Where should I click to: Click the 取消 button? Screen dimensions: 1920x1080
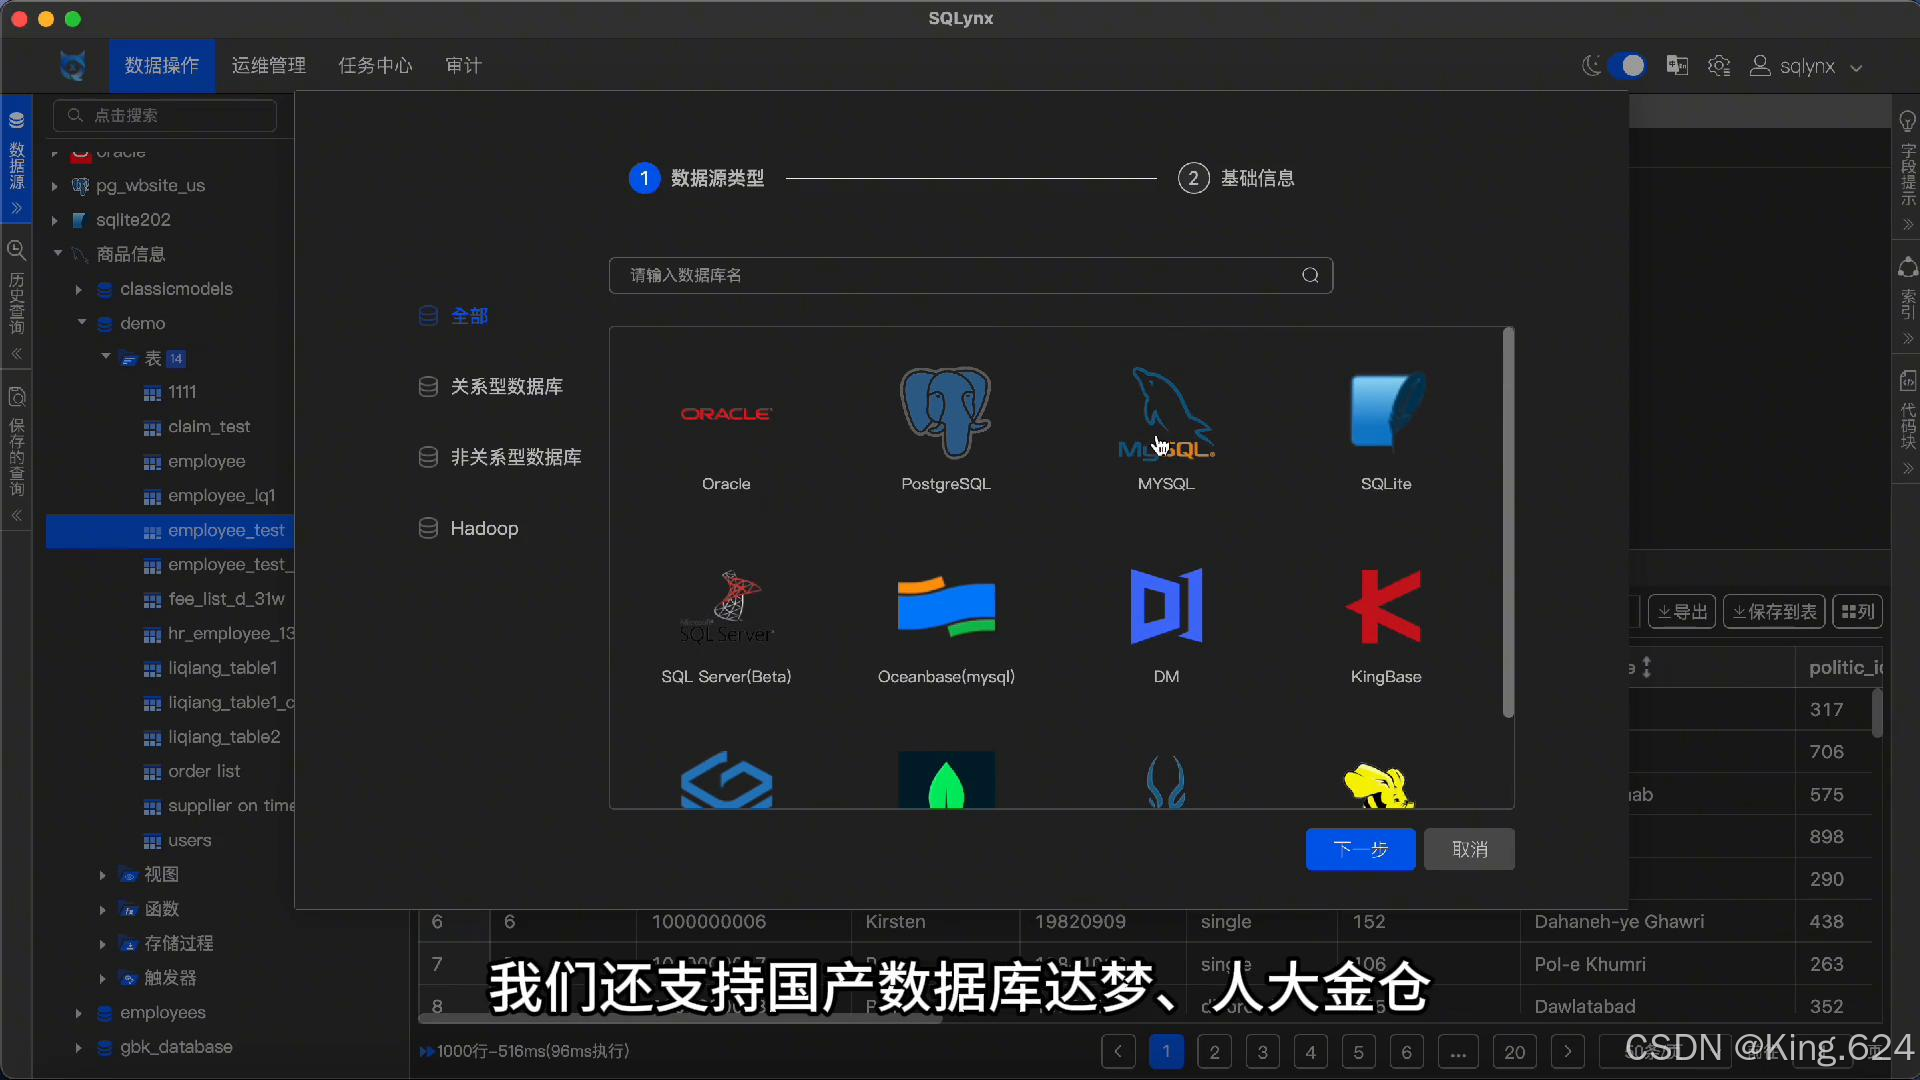click(1469, 849)
